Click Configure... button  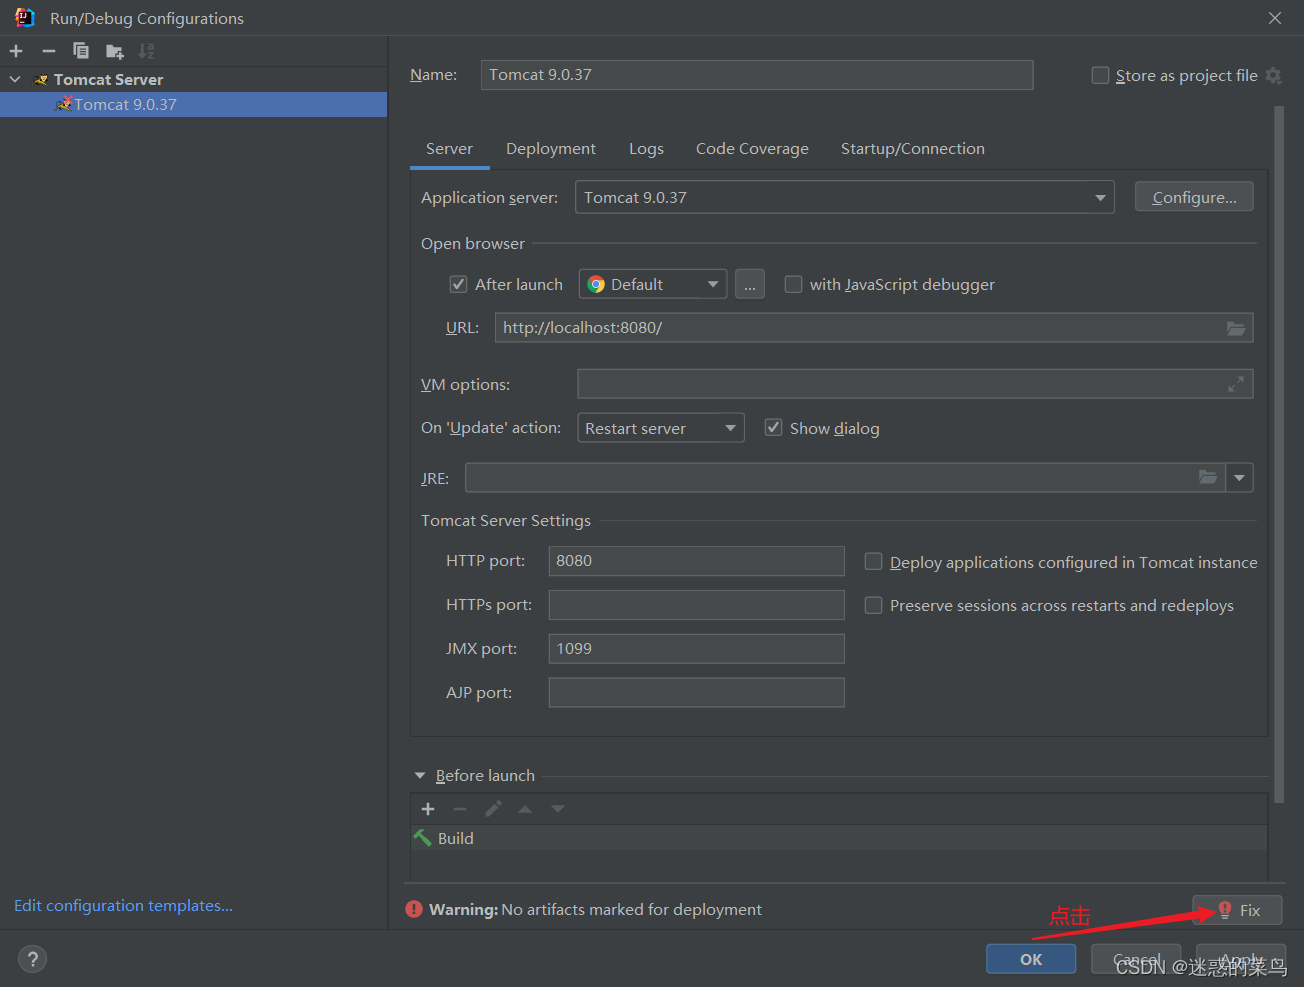(x=1194, y=197)
